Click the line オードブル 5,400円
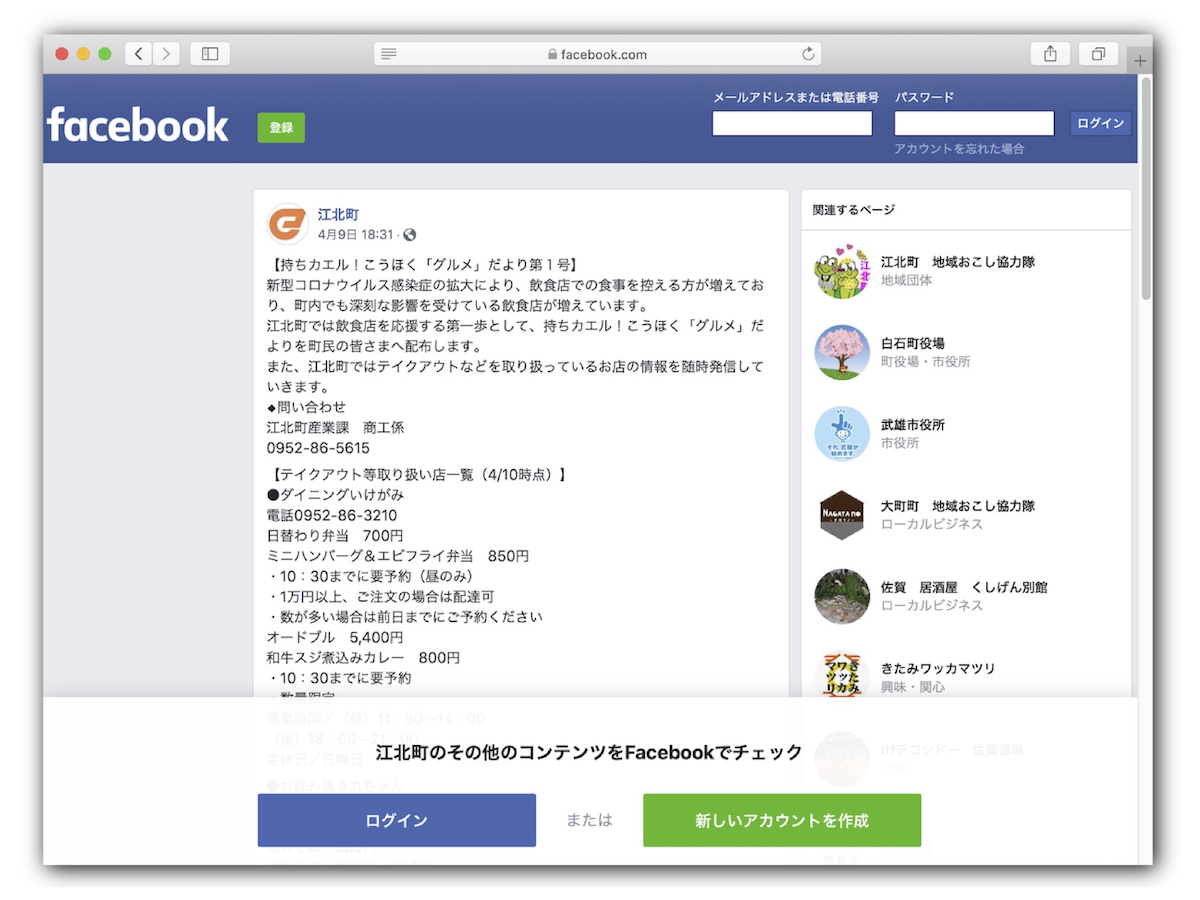Image resolution: width=1200 pixels, height=900 pixels. 335,637
